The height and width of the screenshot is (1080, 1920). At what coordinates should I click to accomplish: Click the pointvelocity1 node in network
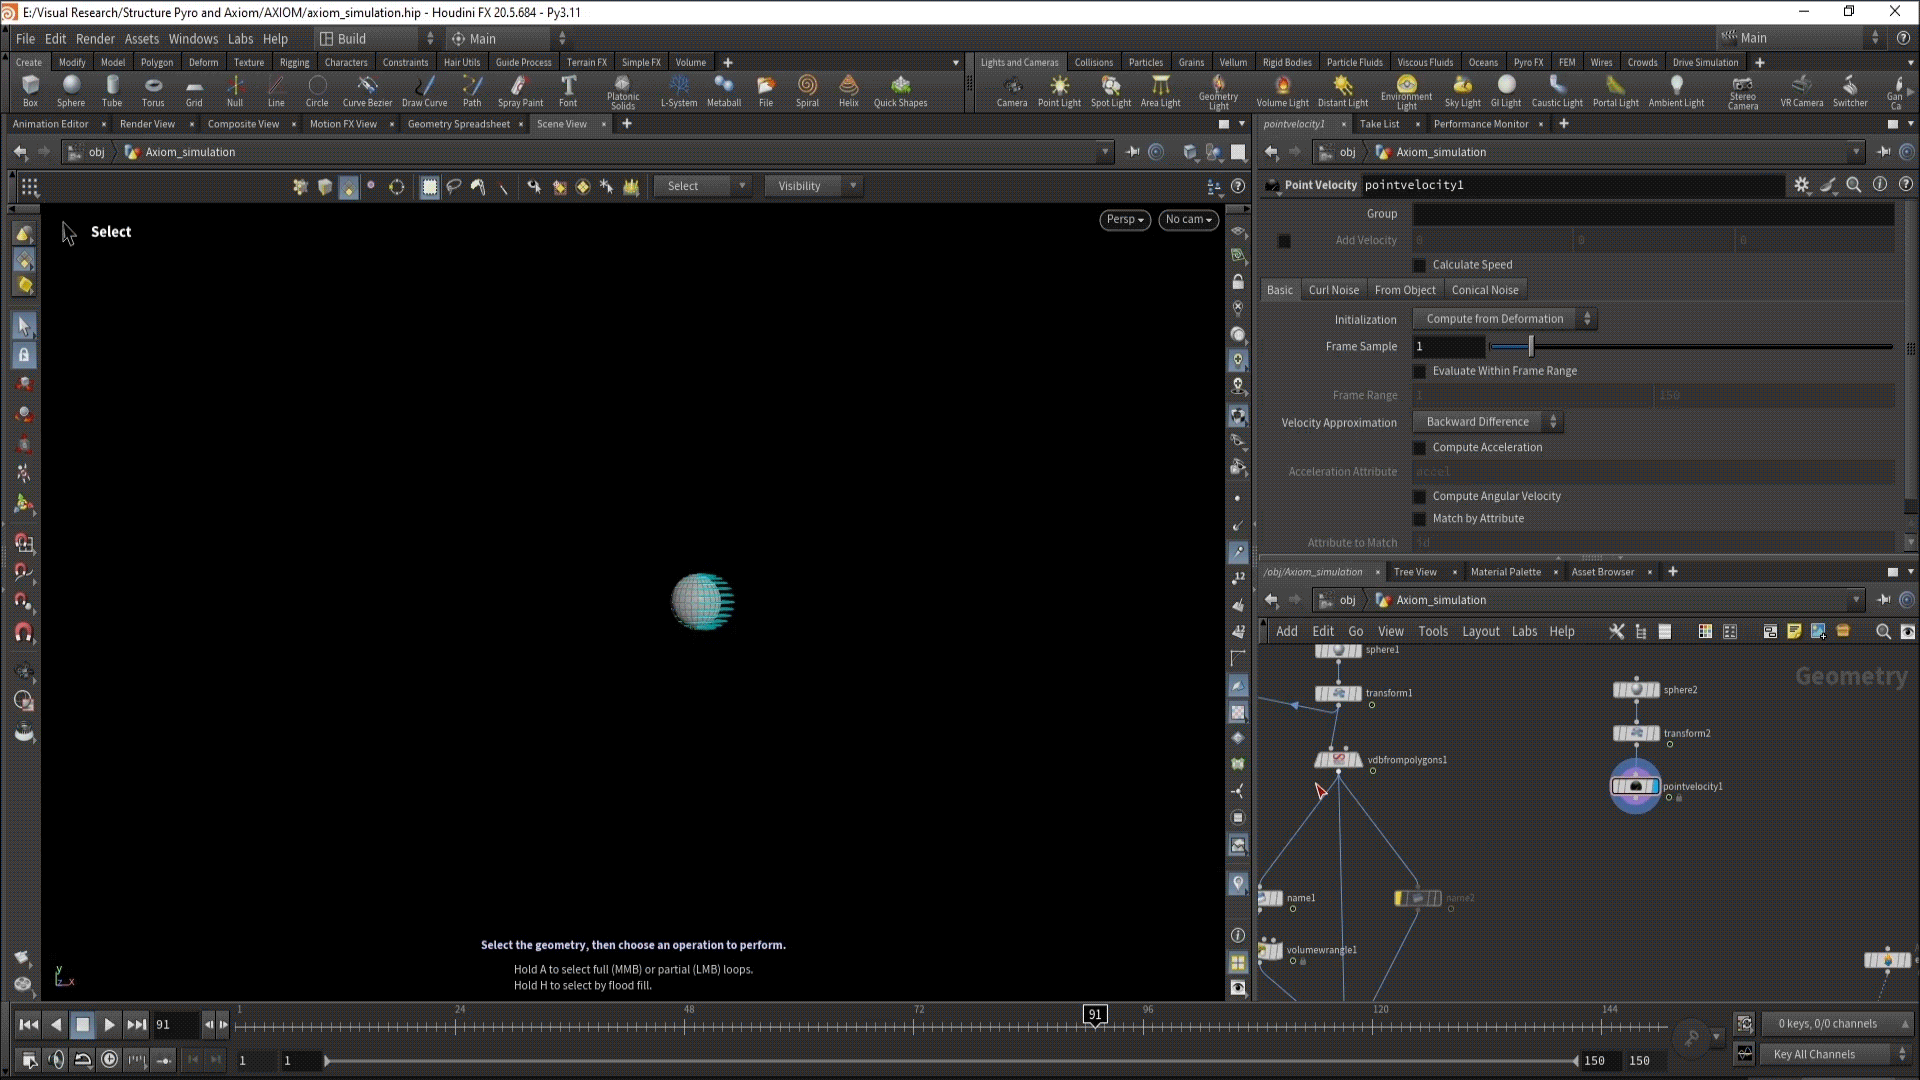pyautogui.click(x=1635, y=787)
